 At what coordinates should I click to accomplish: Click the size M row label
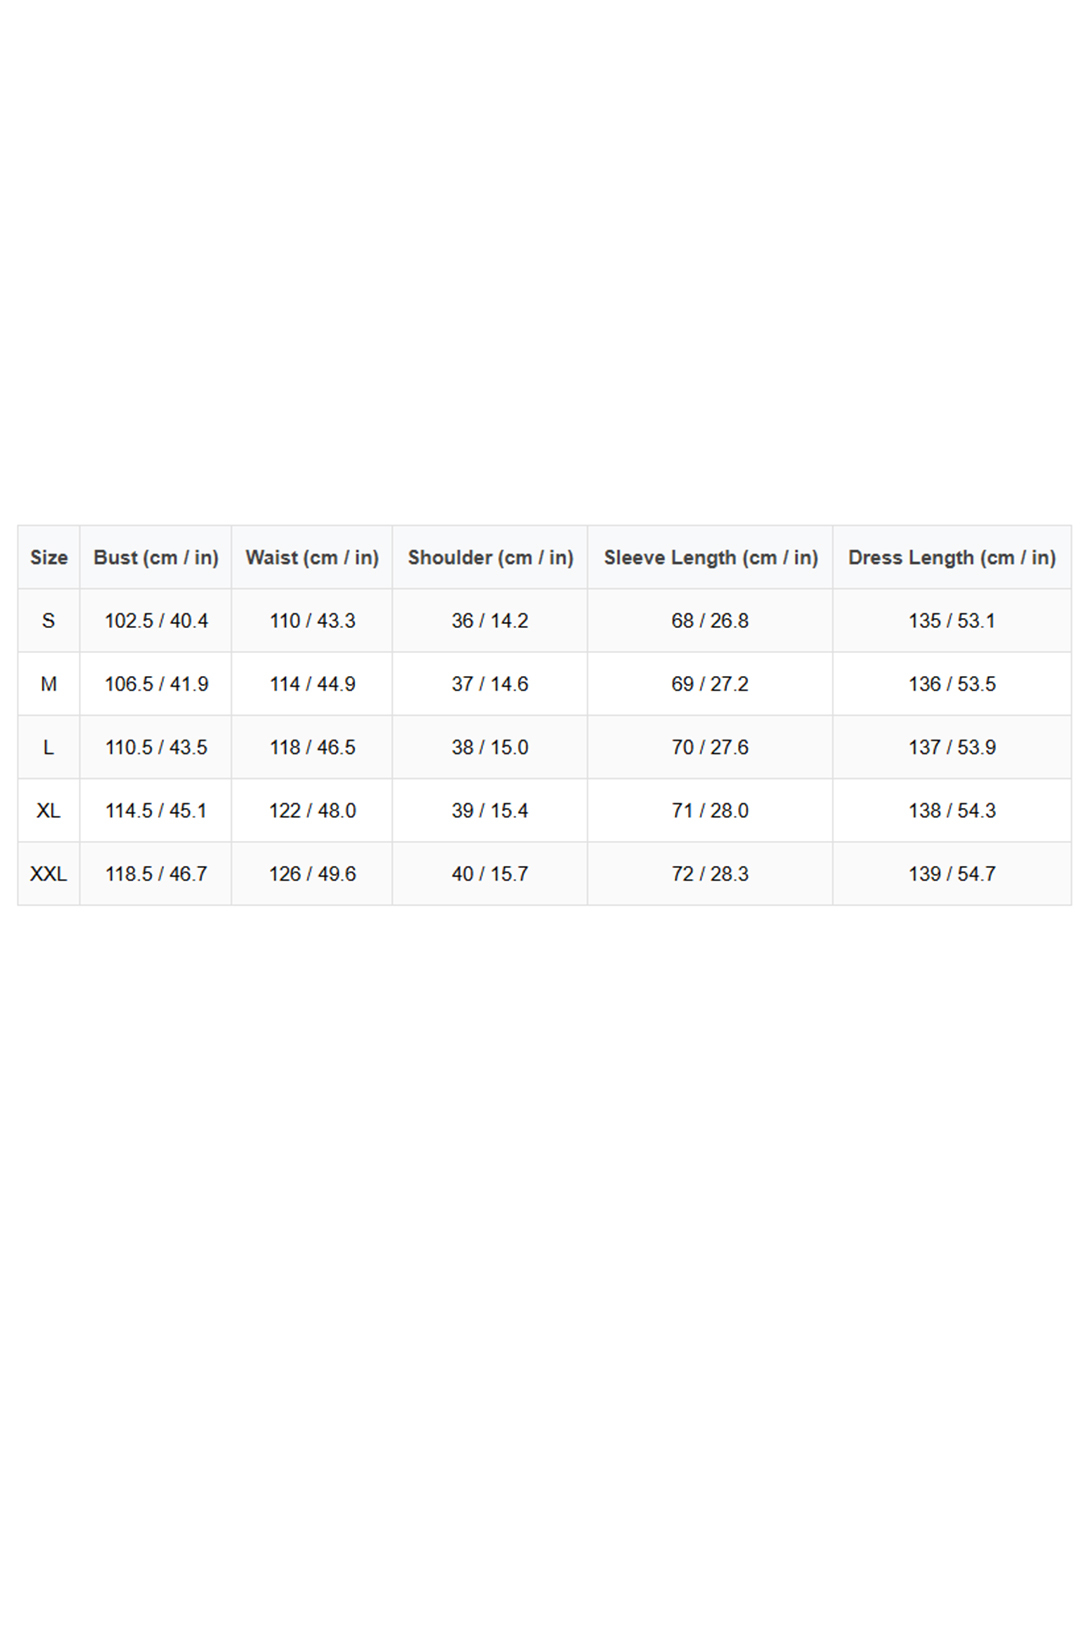pos(49,684)
